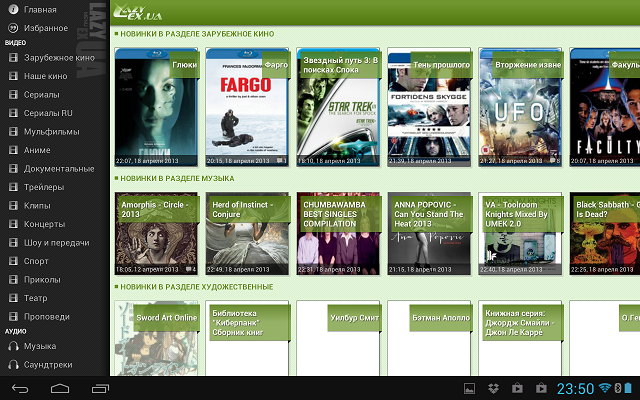The width and height of the screenshot is (640, 400).
Task: Select film icon beside Наше кино
Action: pyautogui.click(x=13, y=76)
